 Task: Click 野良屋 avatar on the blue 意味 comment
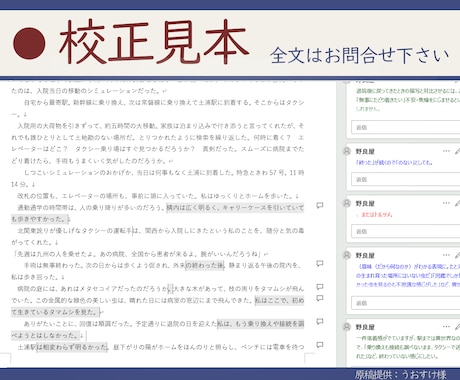[347, 255]
